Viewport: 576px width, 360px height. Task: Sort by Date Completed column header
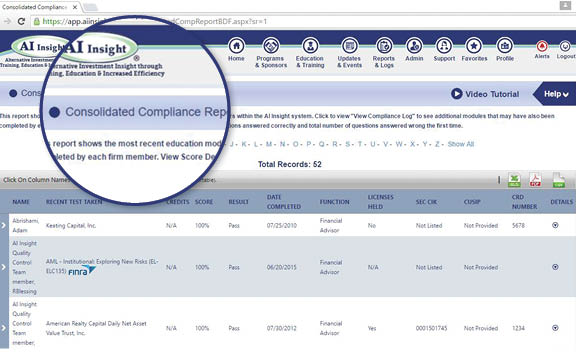pos(284,202)
